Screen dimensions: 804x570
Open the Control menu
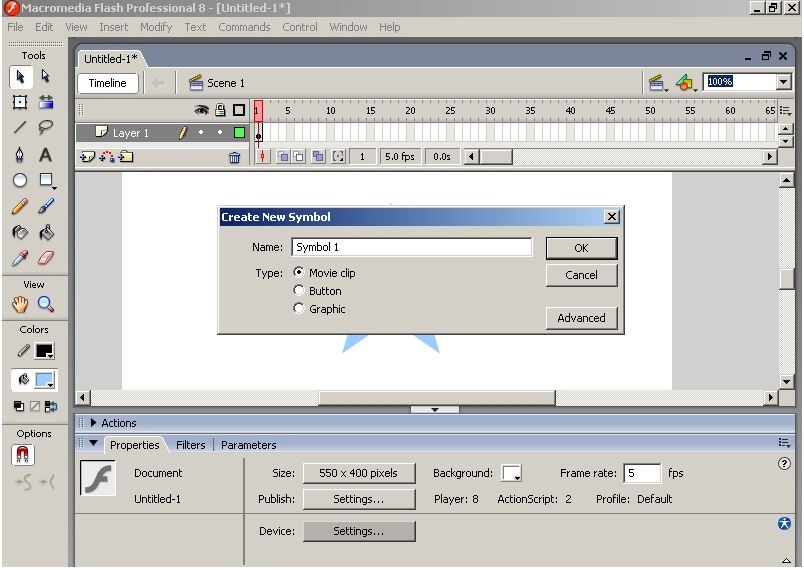click(x=299, y=27)
